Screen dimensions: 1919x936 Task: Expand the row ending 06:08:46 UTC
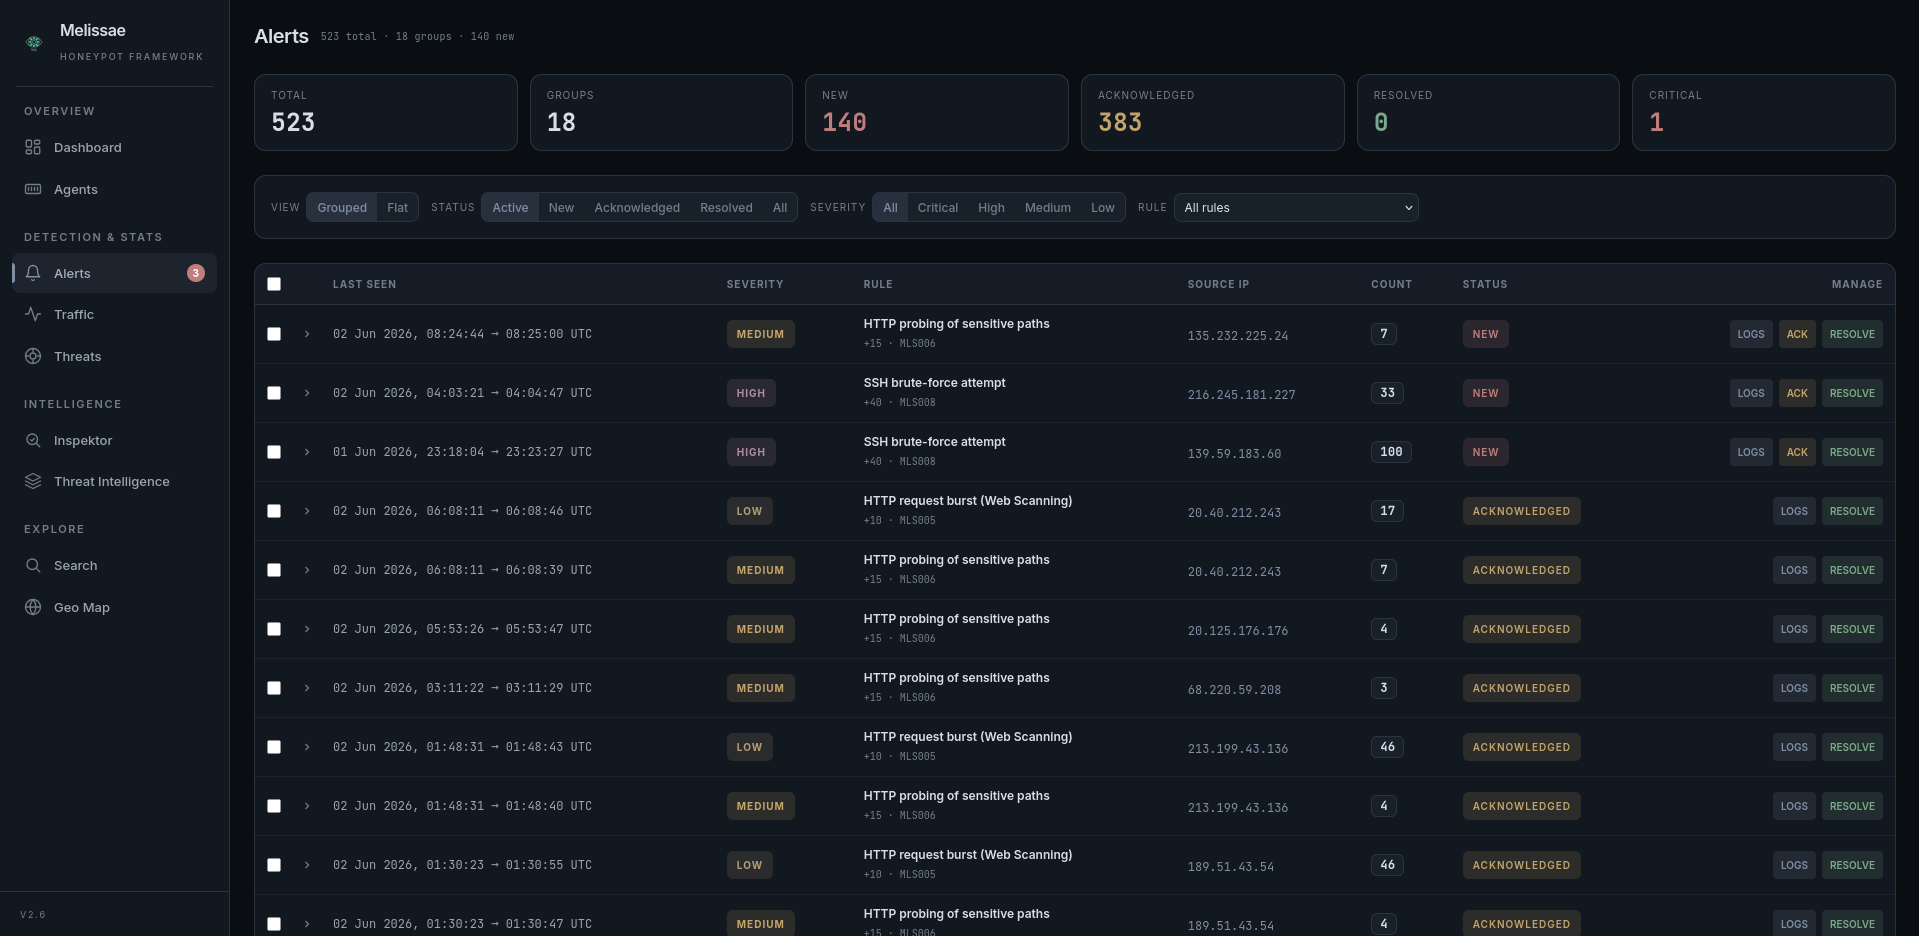pos(307,511)
